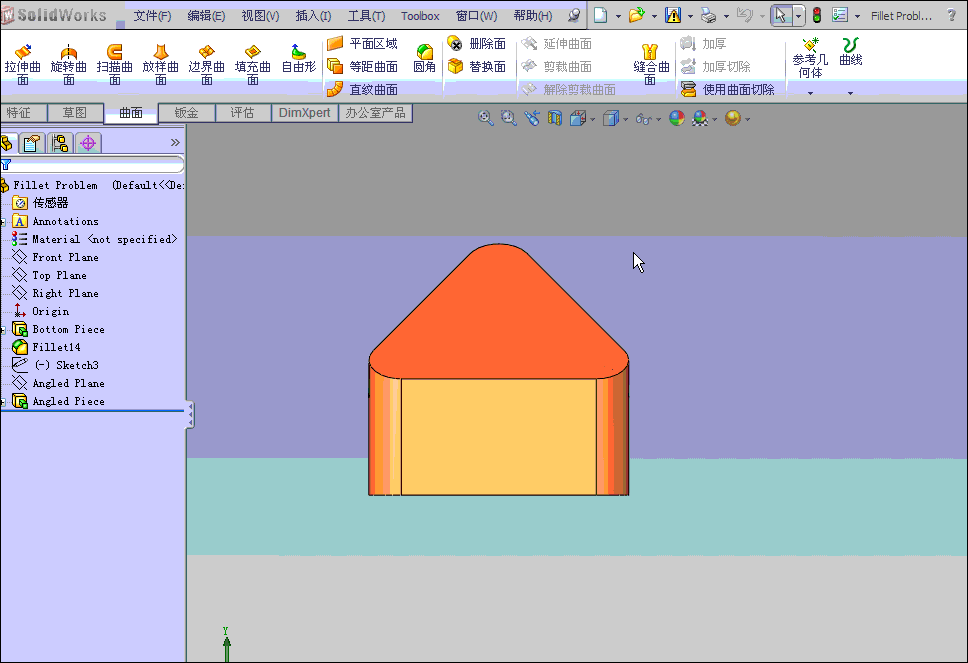Click the Planar Surface (平面区域) tool
This screenshot has height=663, width=968.
pos(362,43)
